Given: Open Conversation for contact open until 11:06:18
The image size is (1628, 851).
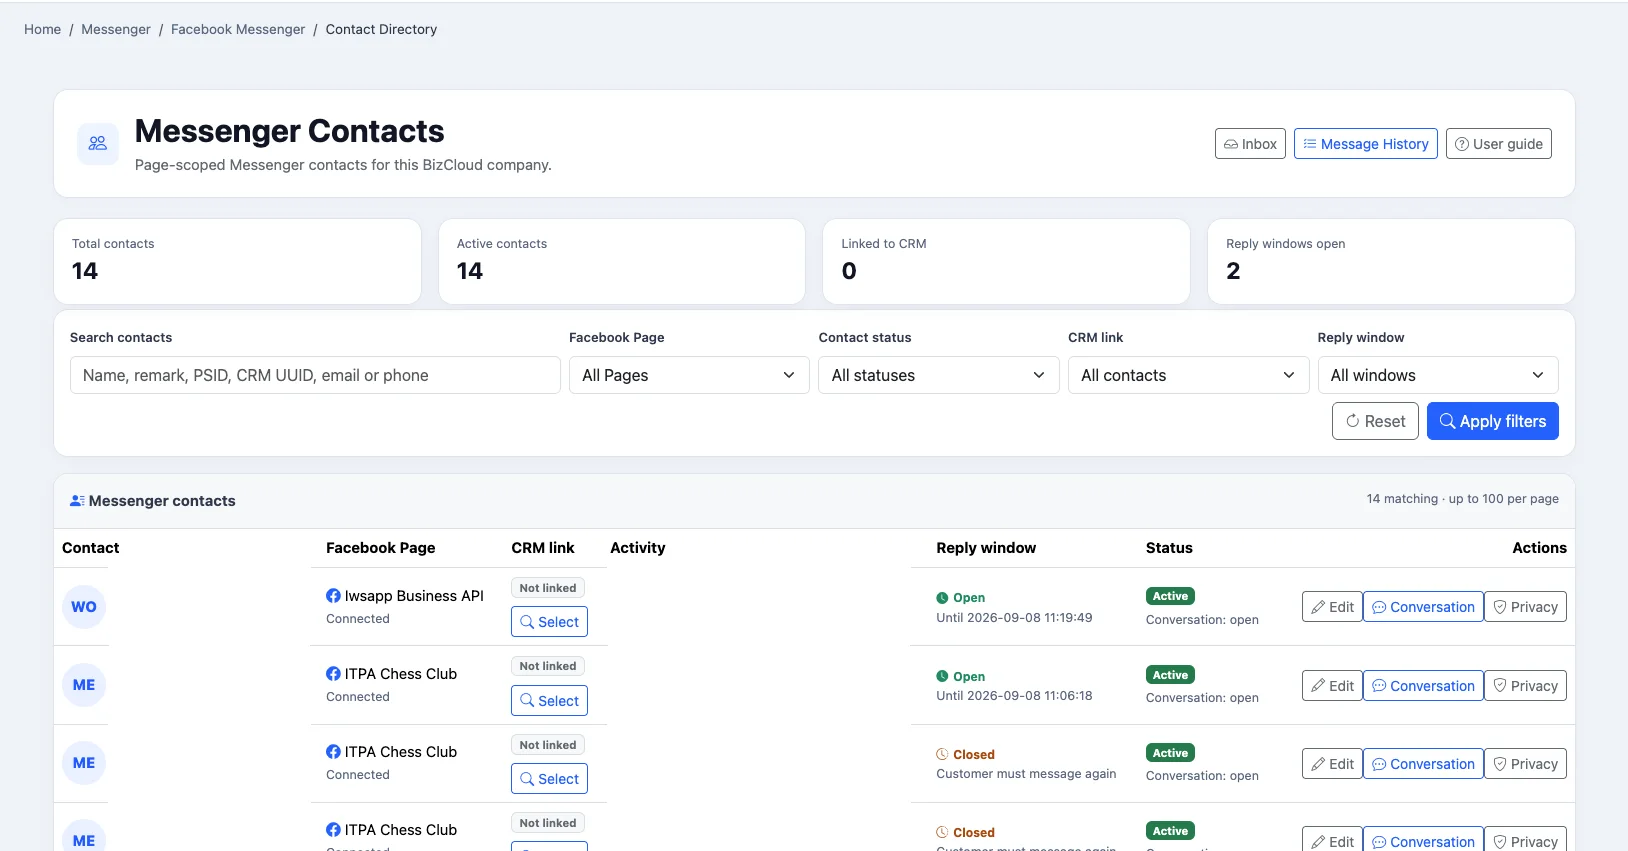Looking at the screenshot, I should tap(1423, 686).
